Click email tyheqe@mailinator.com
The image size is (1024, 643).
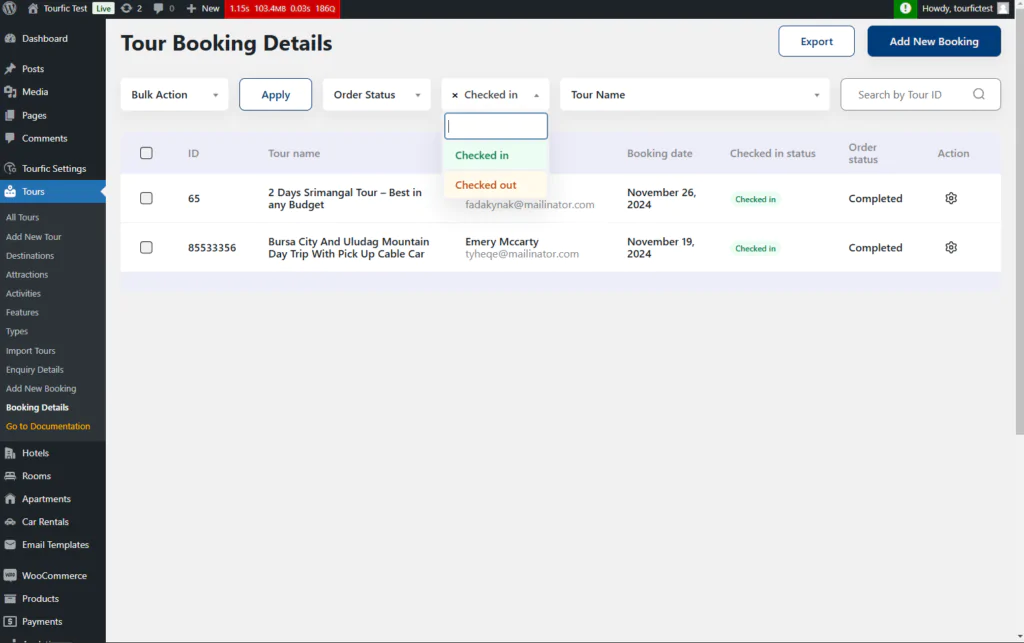tap(522, 254)
